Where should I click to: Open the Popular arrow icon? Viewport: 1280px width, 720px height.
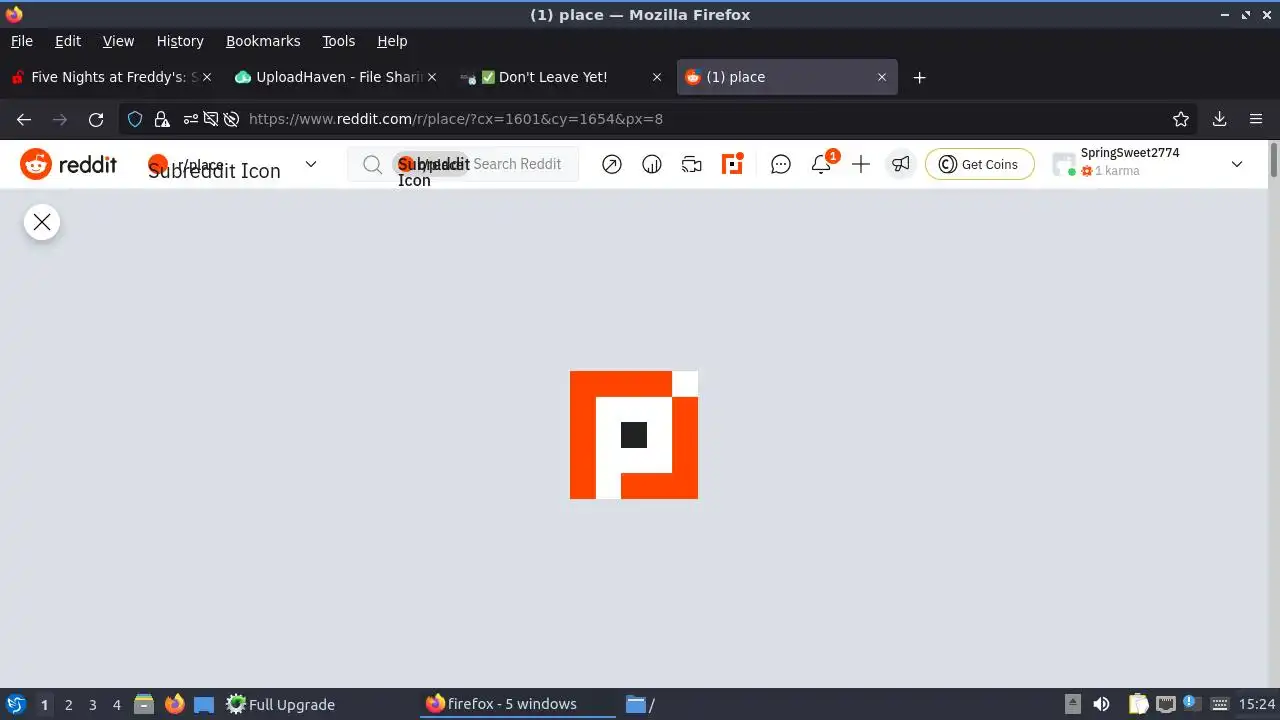612,164
